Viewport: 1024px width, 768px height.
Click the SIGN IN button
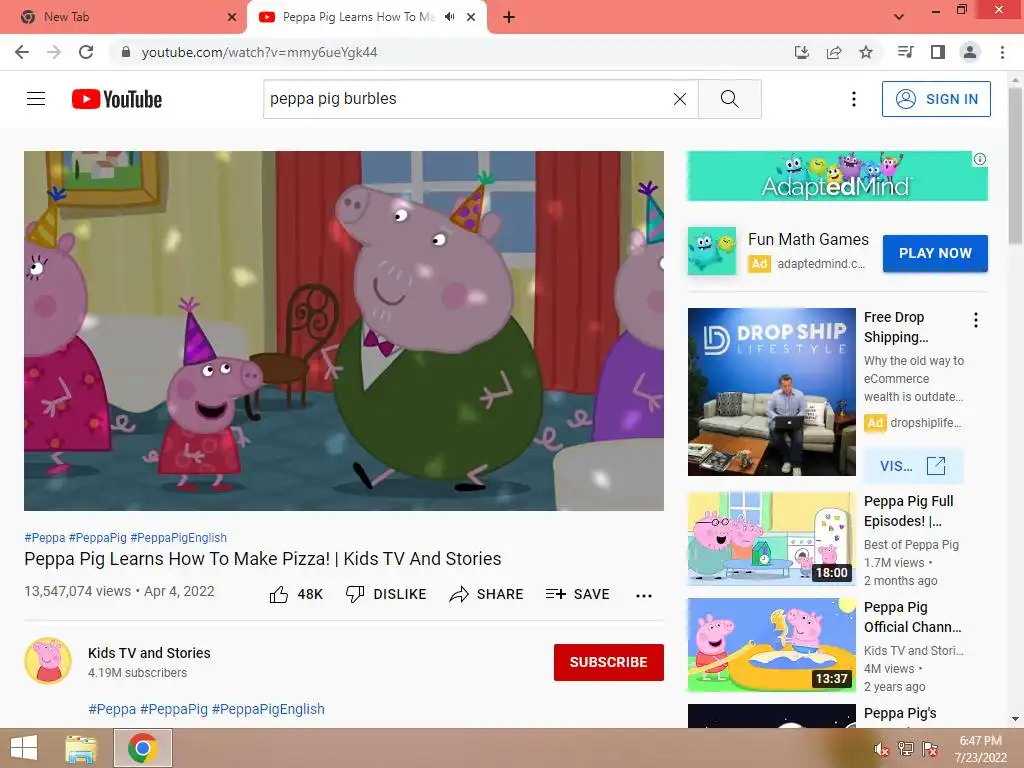coord(936,99)
